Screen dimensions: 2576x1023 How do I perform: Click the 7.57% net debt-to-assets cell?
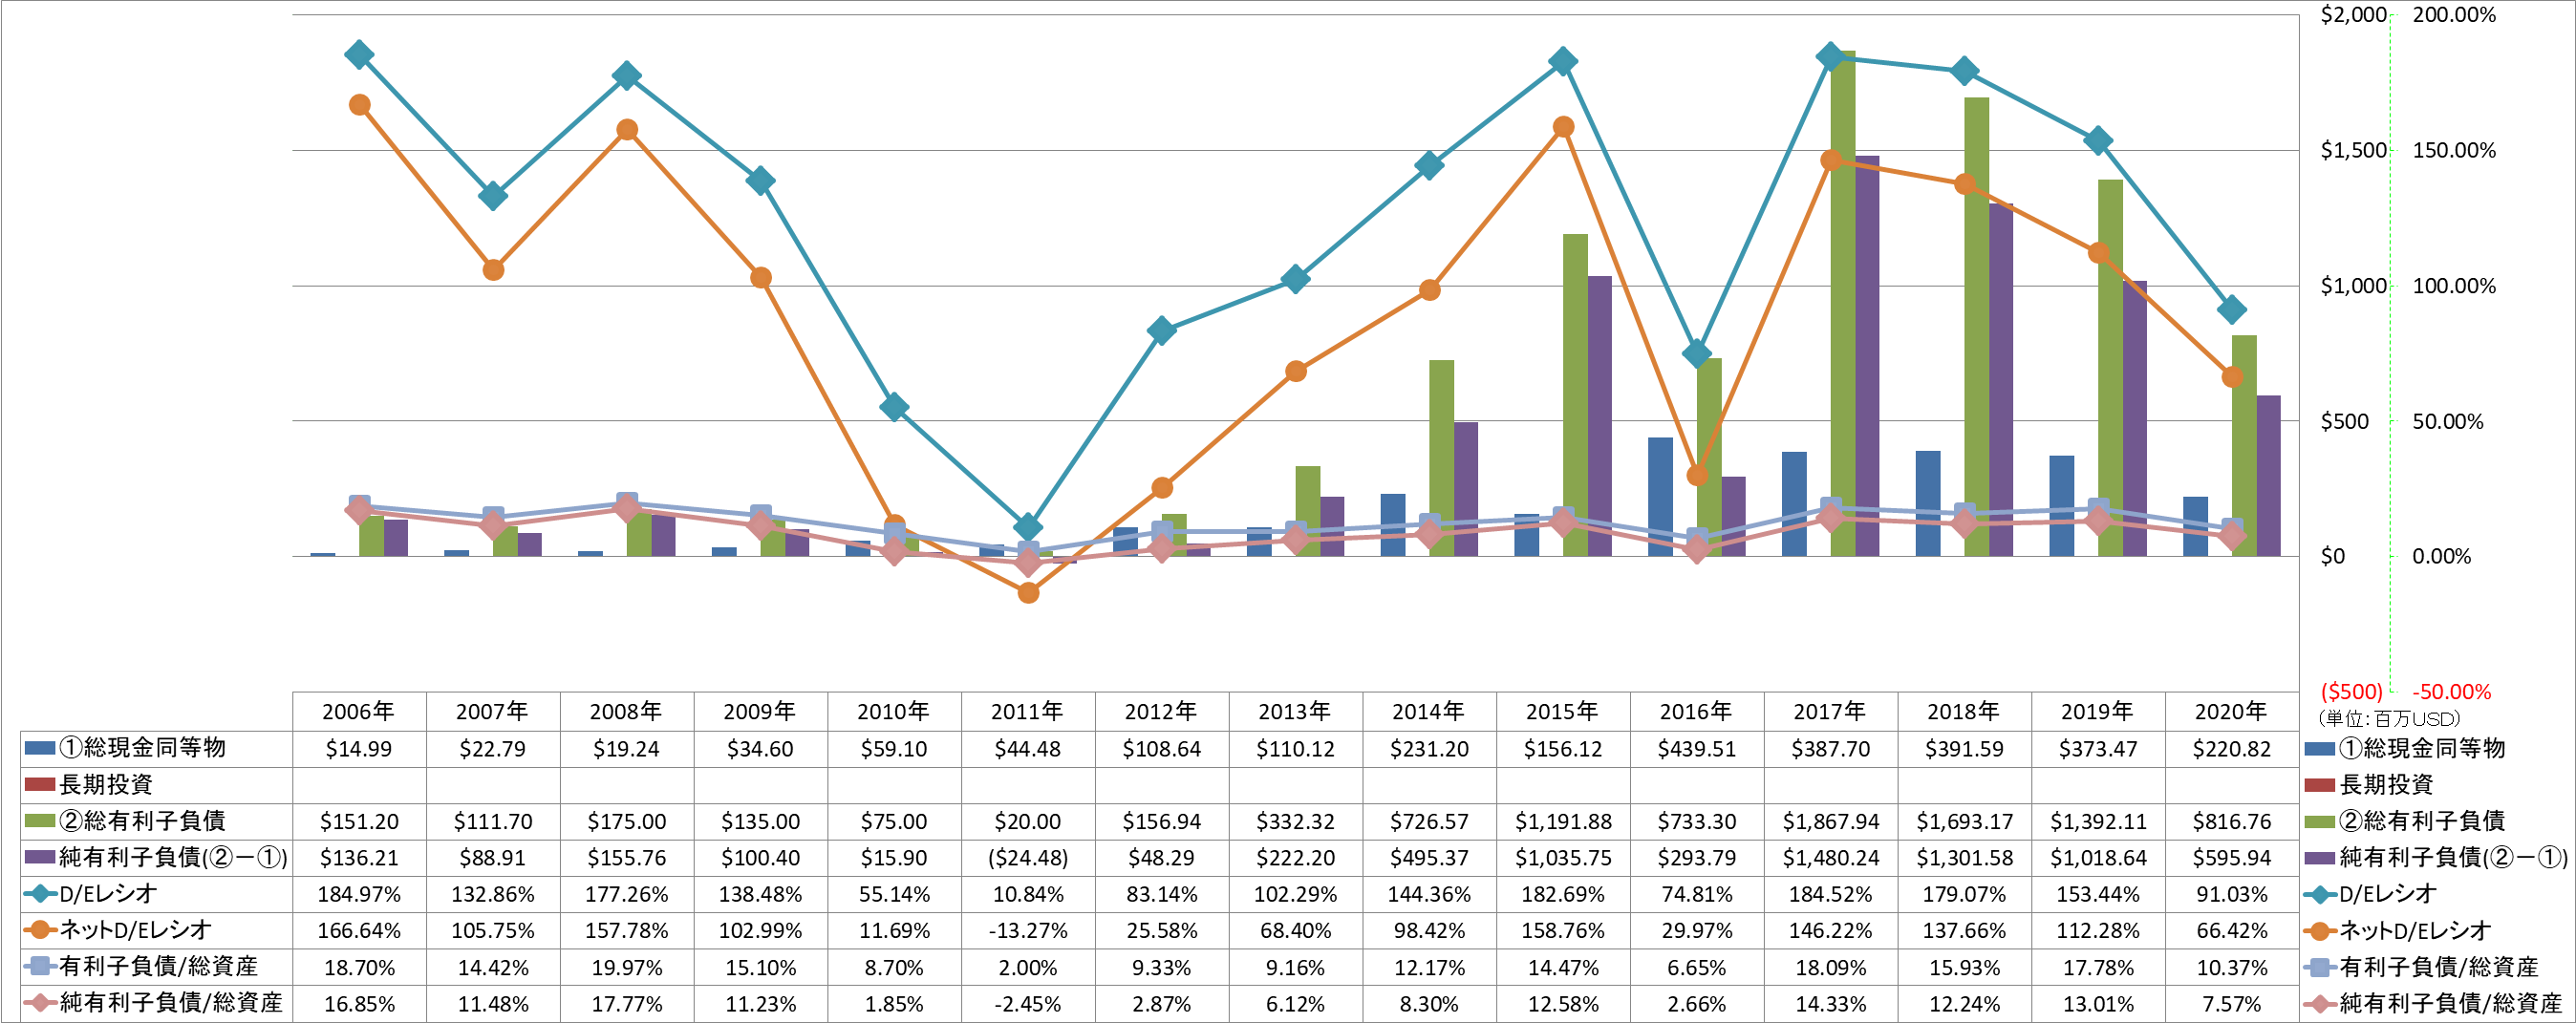coord(2231,1004)
